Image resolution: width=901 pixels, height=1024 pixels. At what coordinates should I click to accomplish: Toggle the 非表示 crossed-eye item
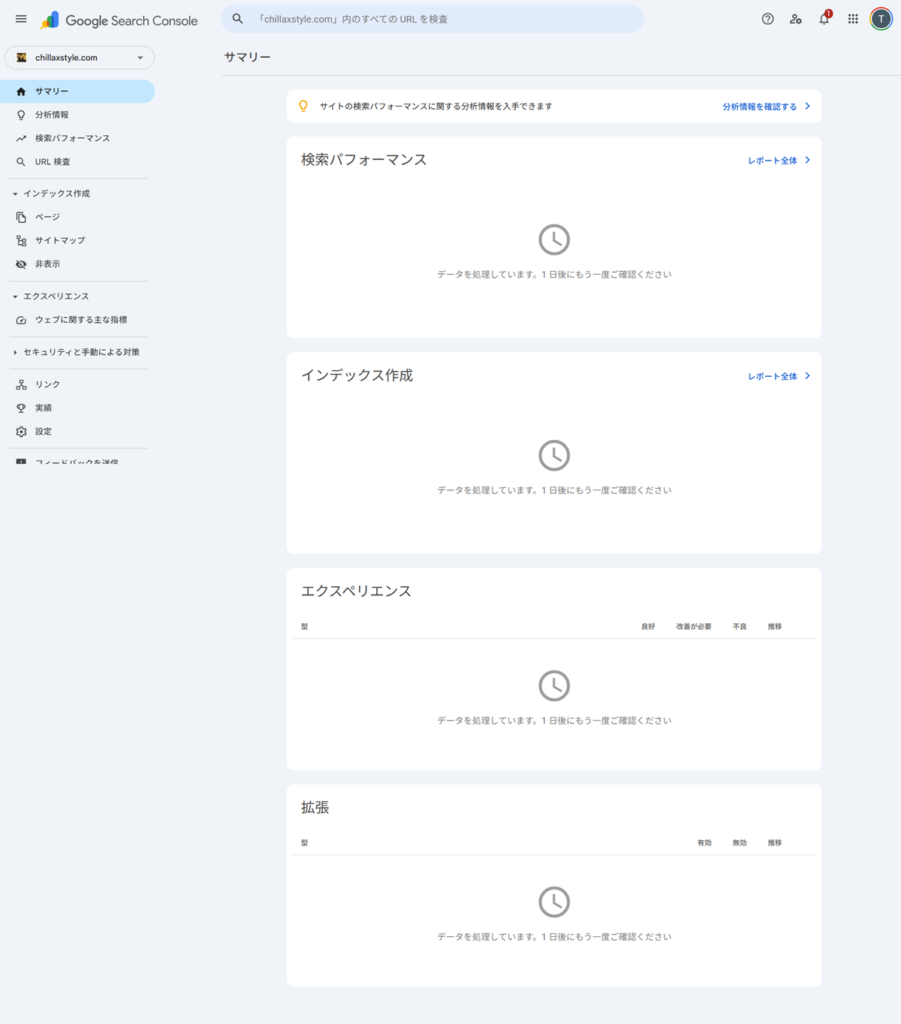[x=42, y=264]
